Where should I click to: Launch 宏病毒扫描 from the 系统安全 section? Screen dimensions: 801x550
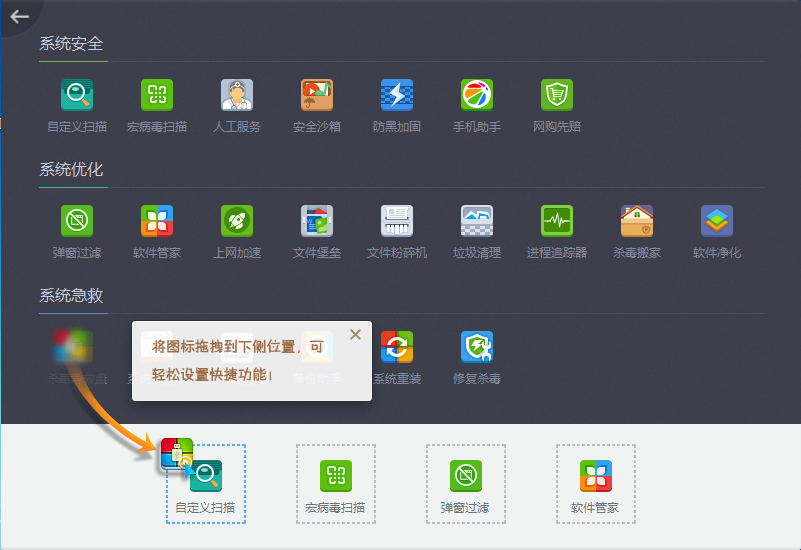coord(157,105)
